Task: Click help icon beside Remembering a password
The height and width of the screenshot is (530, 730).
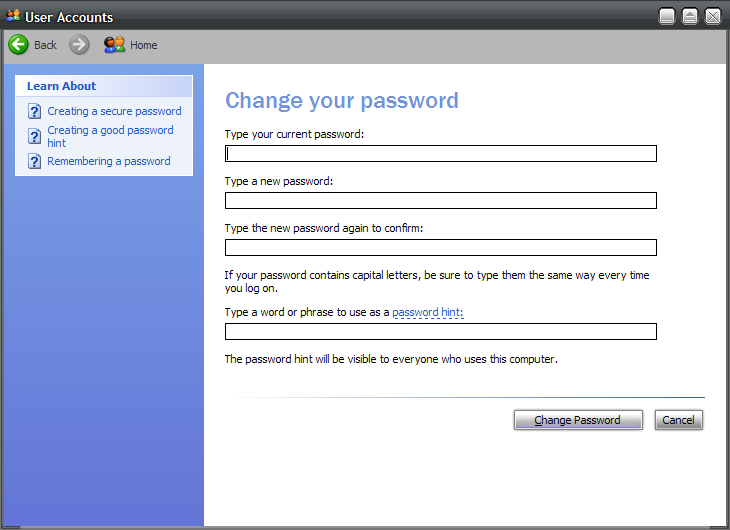Action: coord(34,161)
